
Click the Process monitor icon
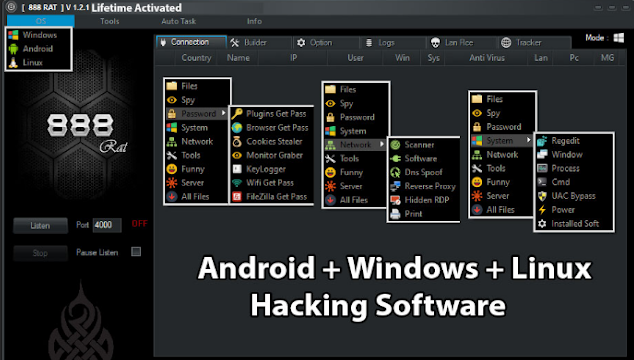click(x=542, y=168)
